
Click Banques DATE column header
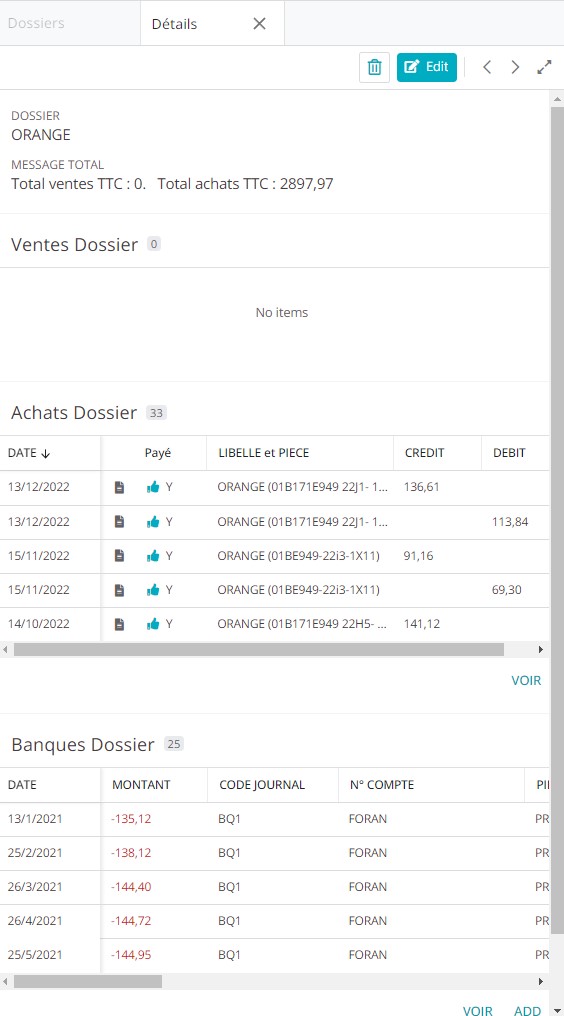point(50,785)
